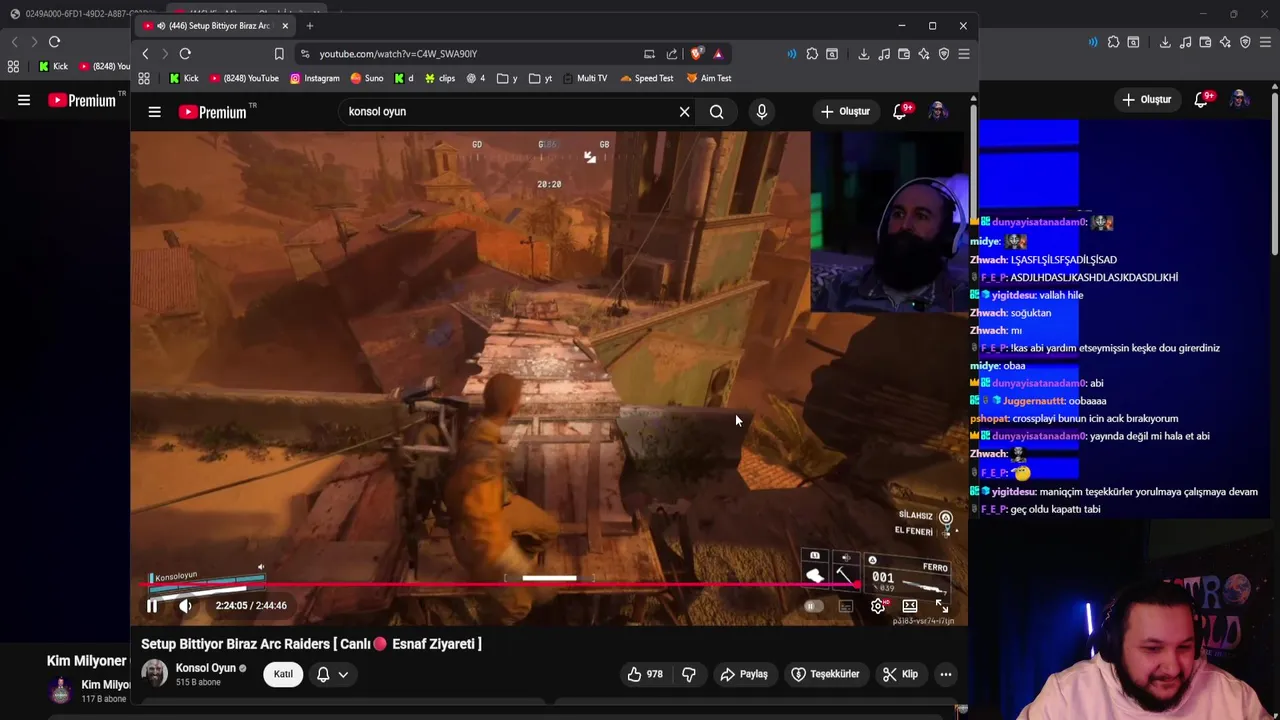Image resolution: width=1280 pixels, height=720 pixels.
Task: Click the address bar URL youtube.com/watch
Action: click(398, 54)
